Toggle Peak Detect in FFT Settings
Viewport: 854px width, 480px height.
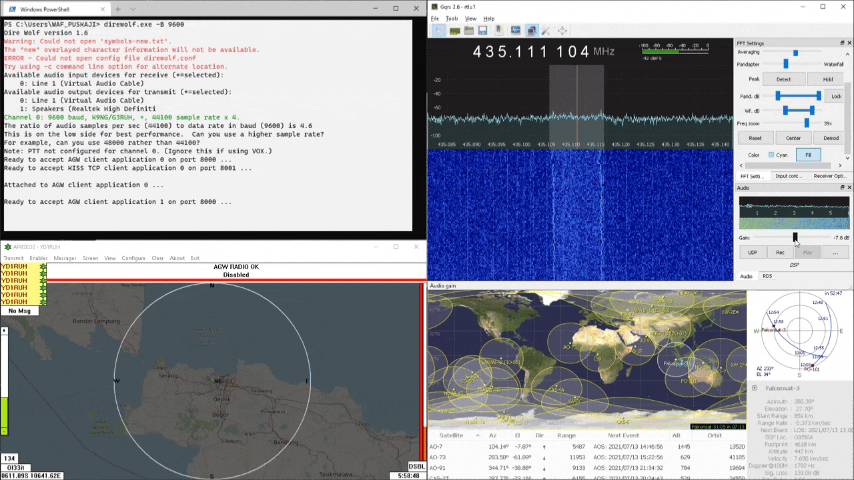tap(783, 79)
